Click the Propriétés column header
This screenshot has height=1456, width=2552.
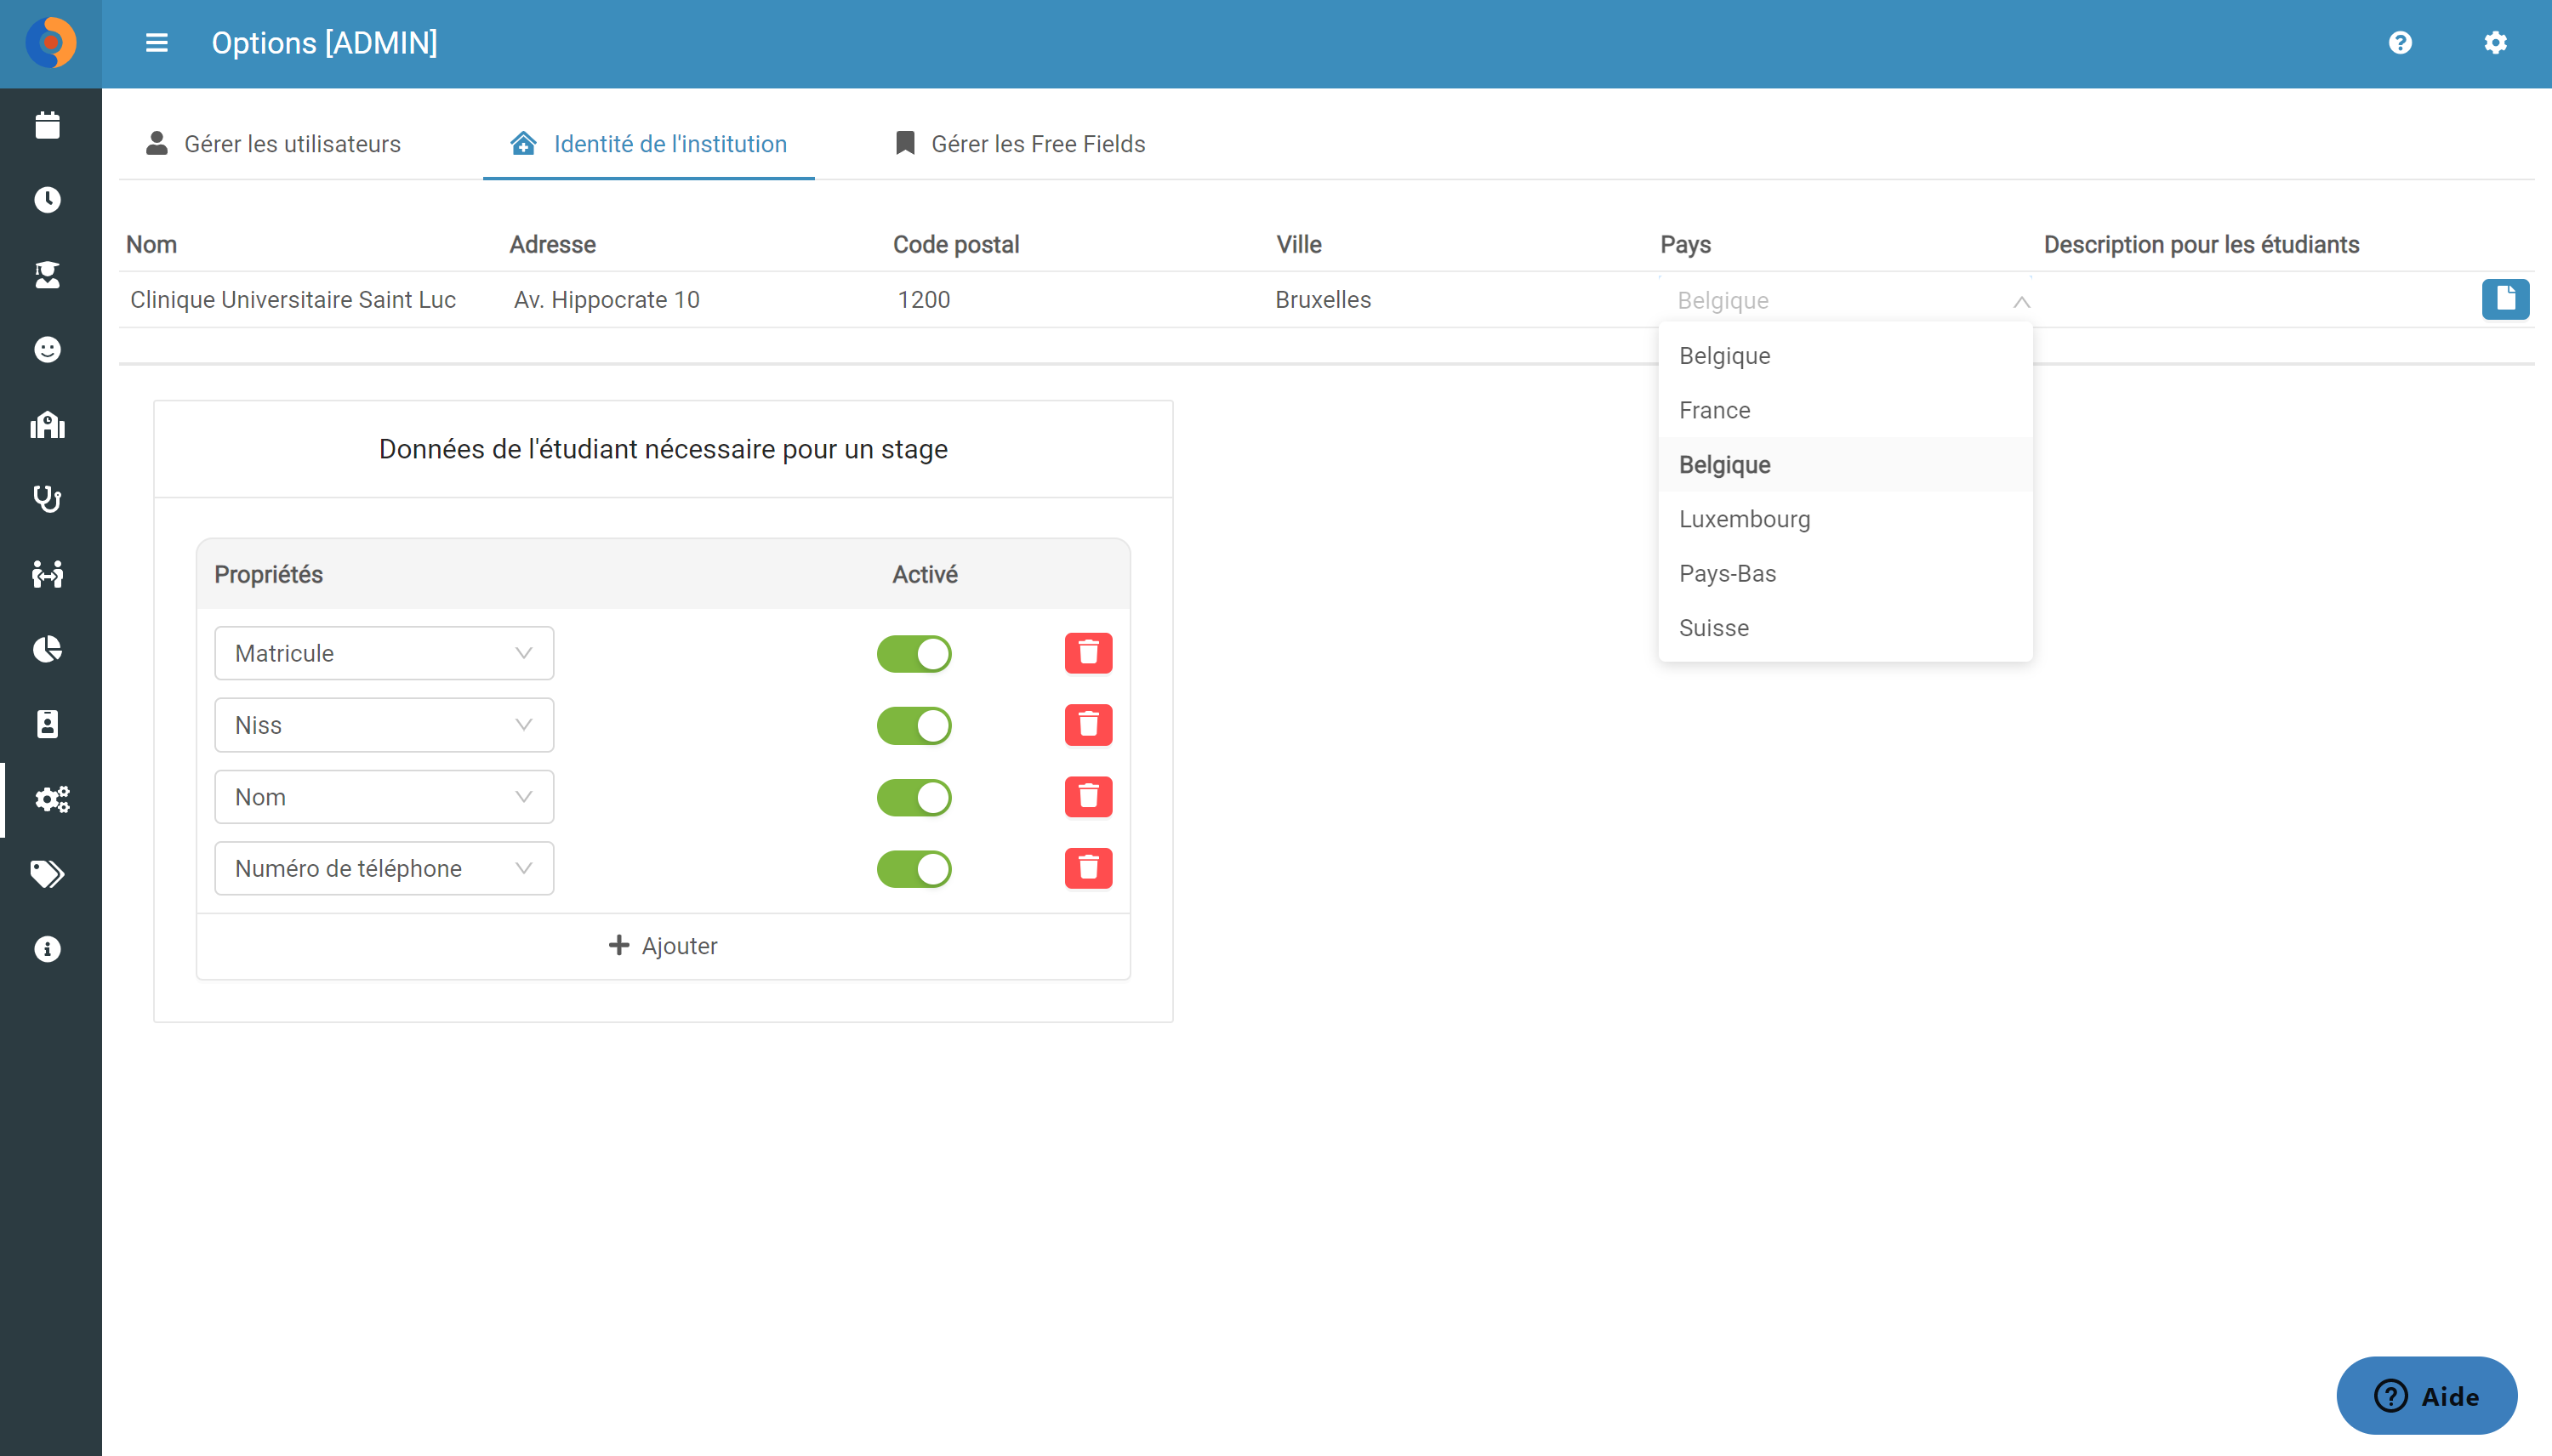tap(268, 575)
